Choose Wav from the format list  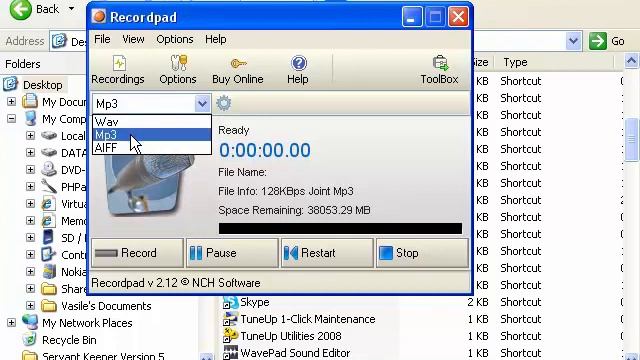coord(152,122)
